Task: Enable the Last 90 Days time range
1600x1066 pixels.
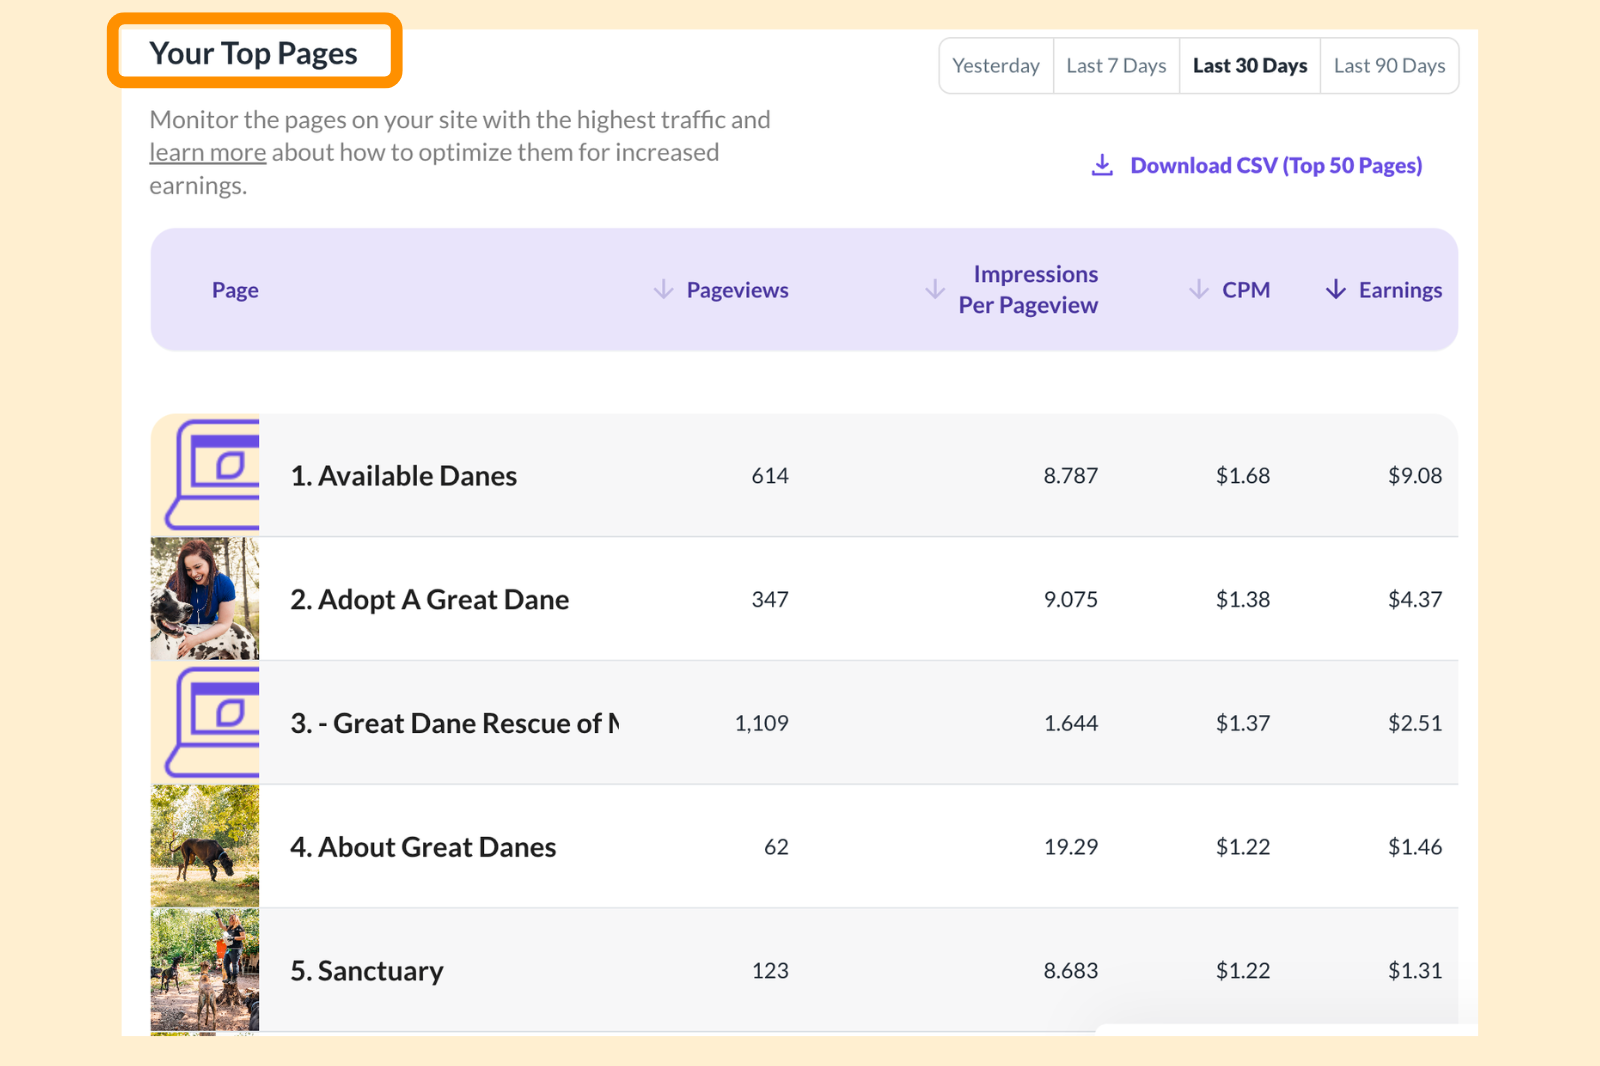Action: click(x=1389, y=65)
